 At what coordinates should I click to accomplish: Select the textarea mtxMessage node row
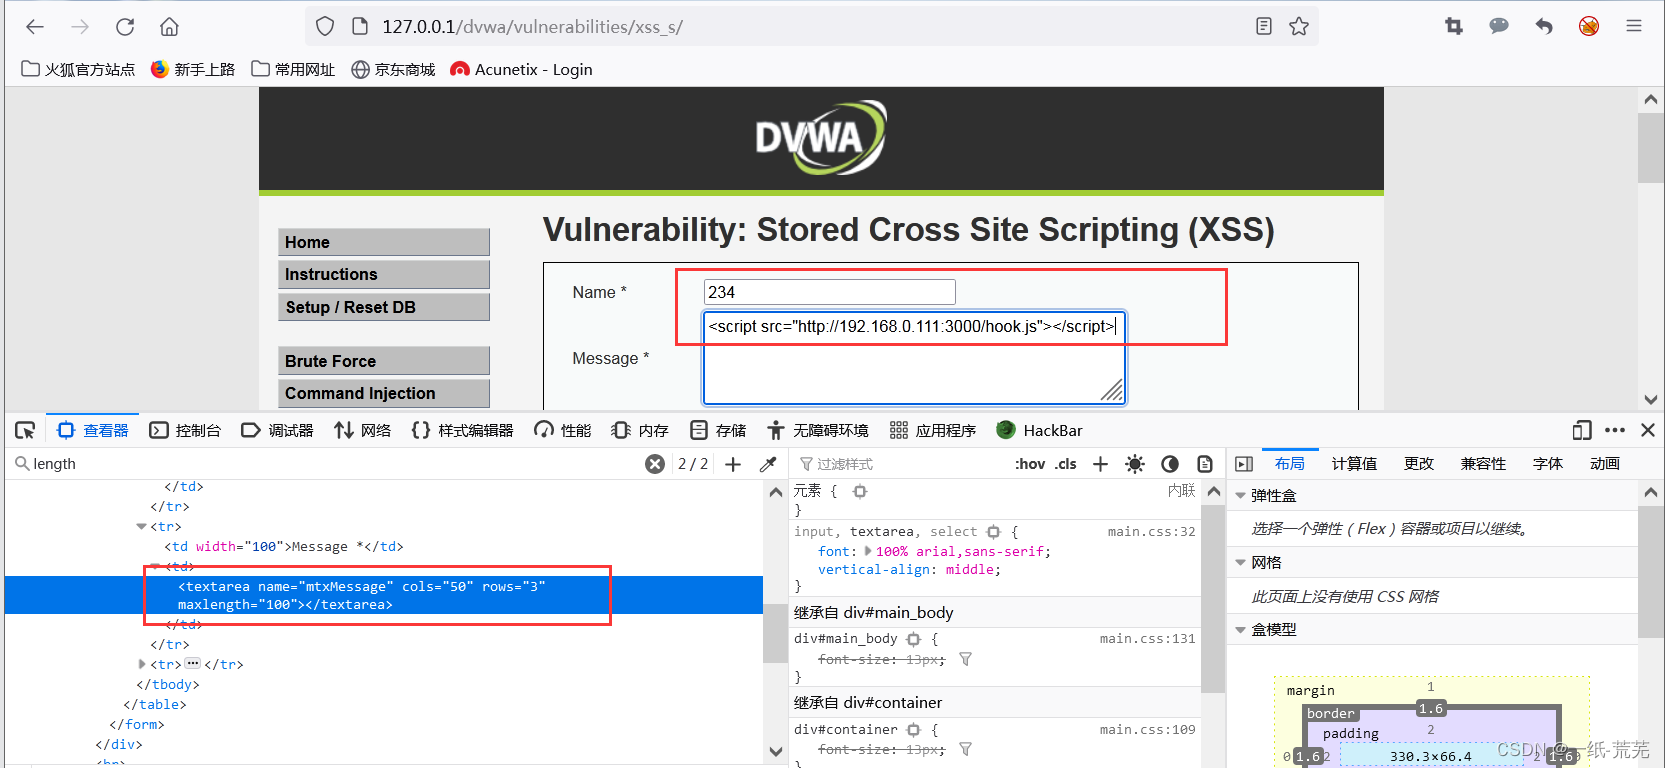tap(384, 595)
